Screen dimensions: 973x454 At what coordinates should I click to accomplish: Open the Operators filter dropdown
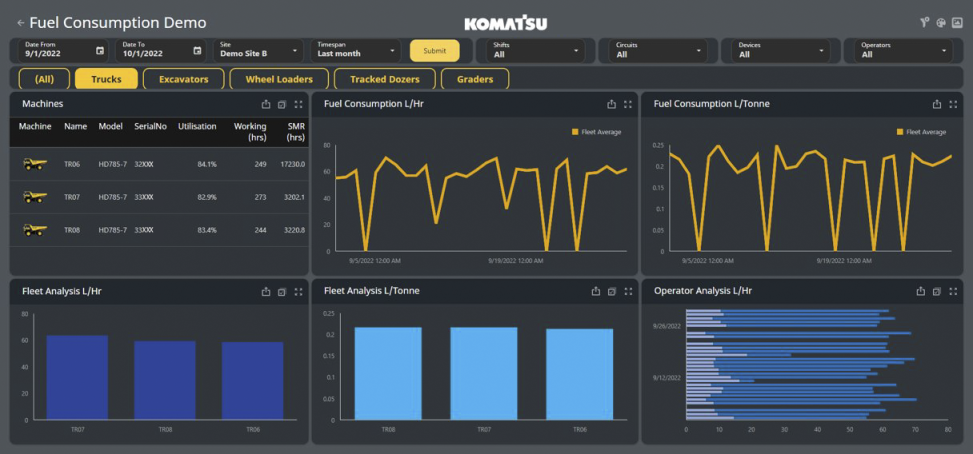904,50
